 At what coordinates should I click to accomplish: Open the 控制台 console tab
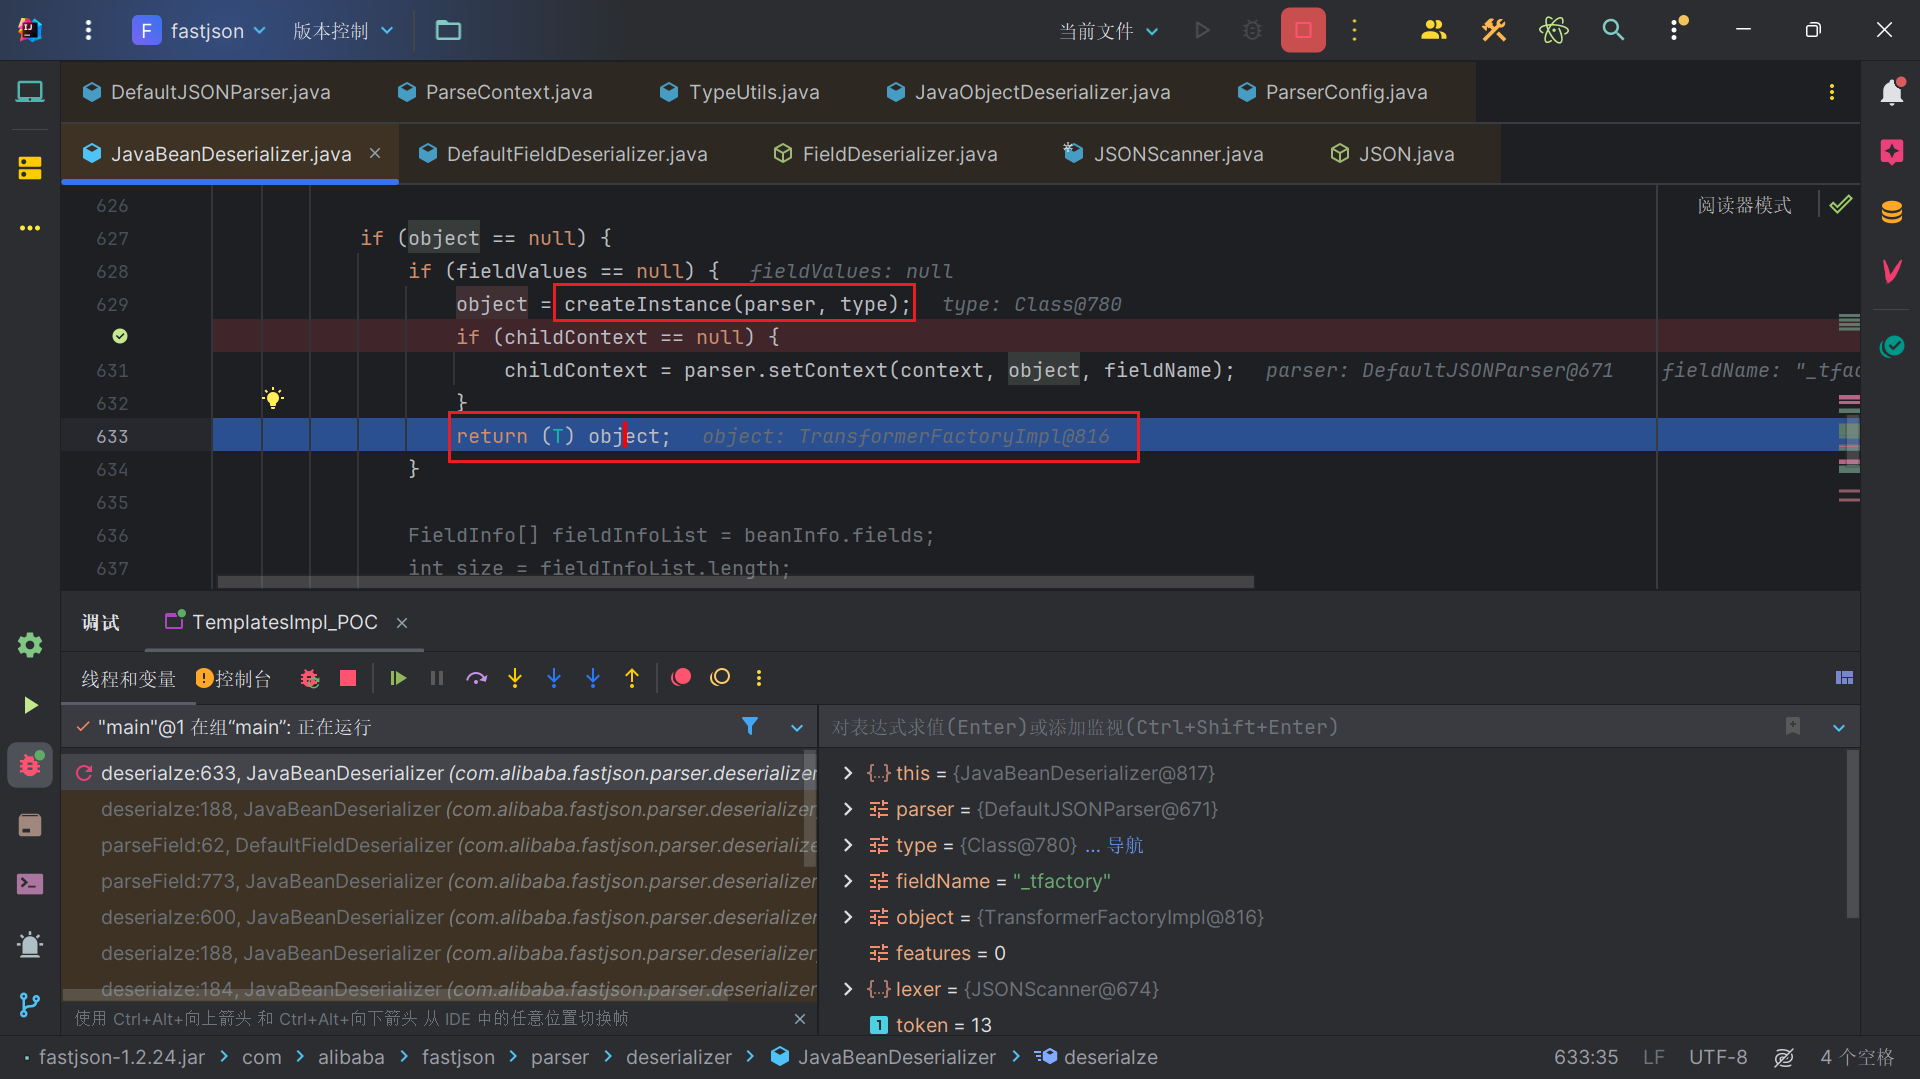pos(234,678)
